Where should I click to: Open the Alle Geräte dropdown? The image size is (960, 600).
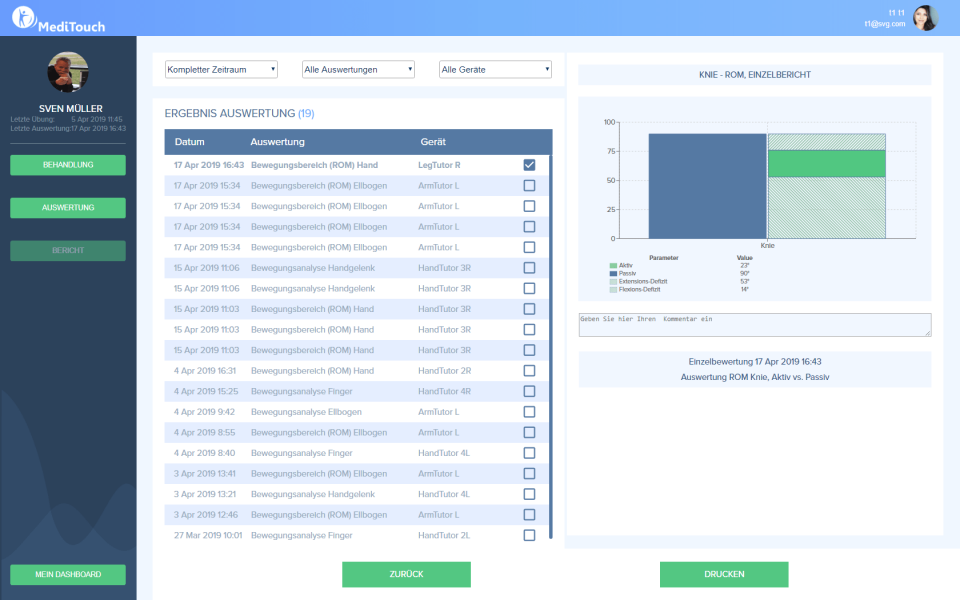[x=495, y=69]
